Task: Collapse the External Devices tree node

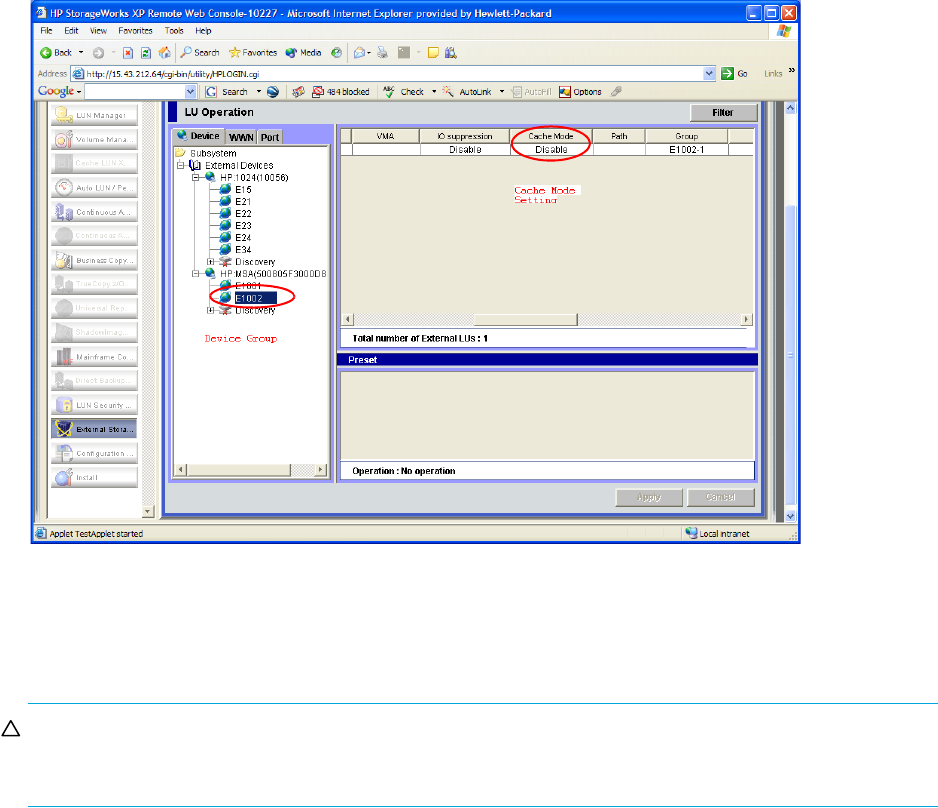Action: (181, 165)
